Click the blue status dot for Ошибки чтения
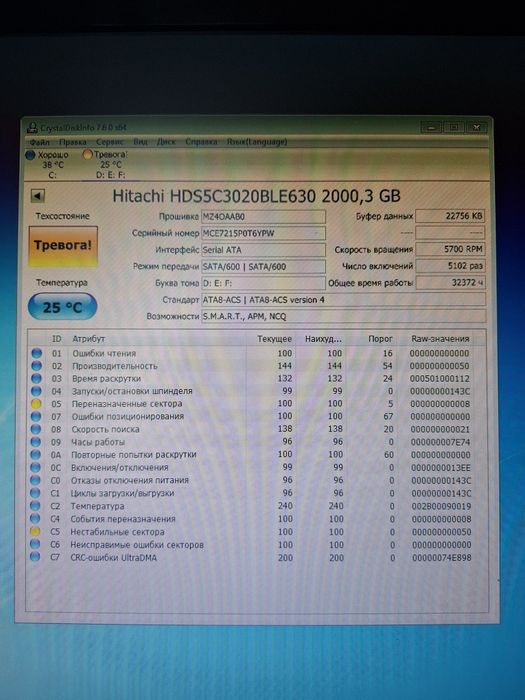Image resolution: width=525 pixels, height=700 pixels. pos(37,353)
